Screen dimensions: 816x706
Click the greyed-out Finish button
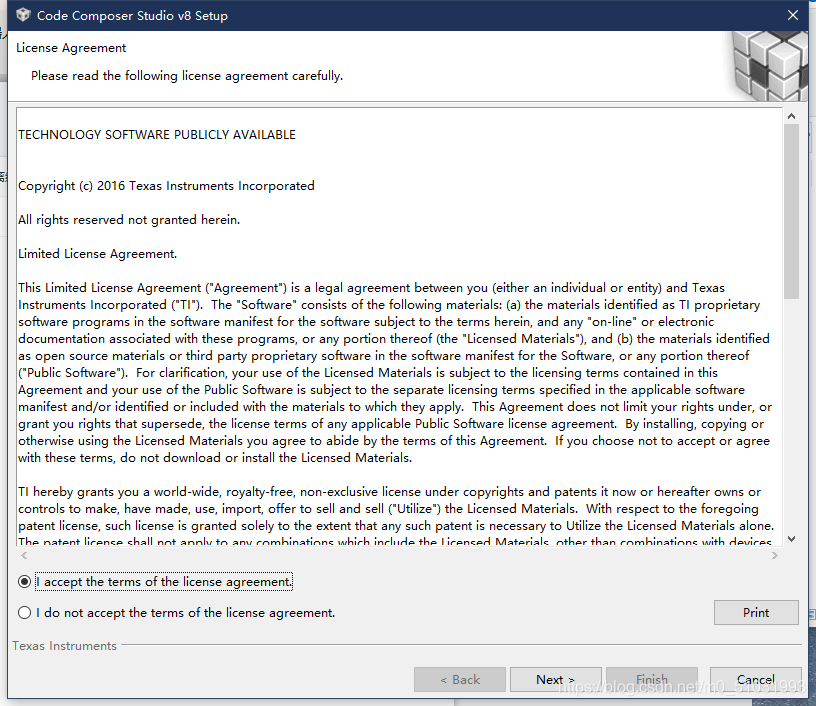pyautogui.click(x=651, y=679)
